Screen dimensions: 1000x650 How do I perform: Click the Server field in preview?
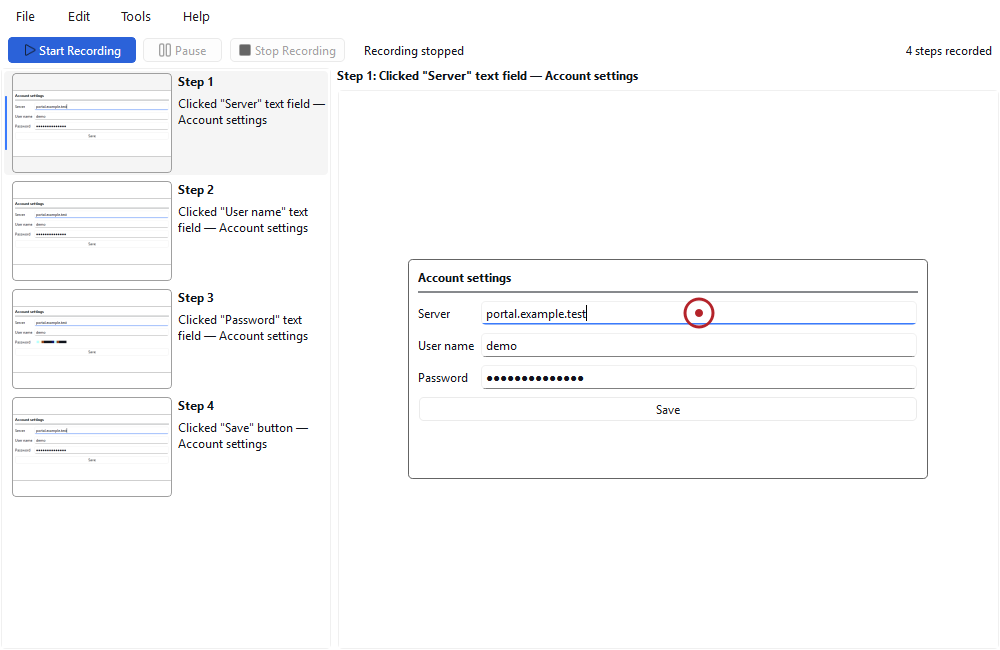(x=698, y=313)
